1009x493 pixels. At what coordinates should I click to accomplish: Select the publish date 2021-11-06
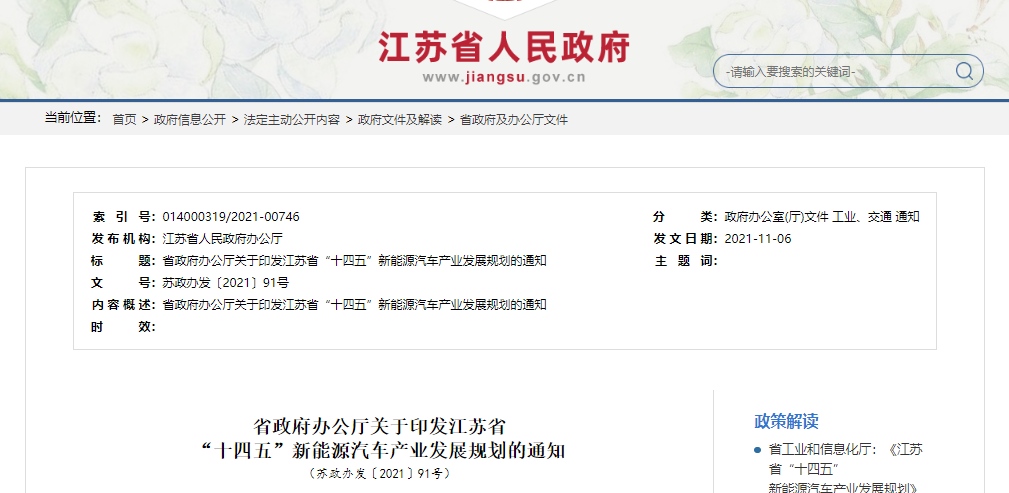pyautogui.click(x=758, y=239)
